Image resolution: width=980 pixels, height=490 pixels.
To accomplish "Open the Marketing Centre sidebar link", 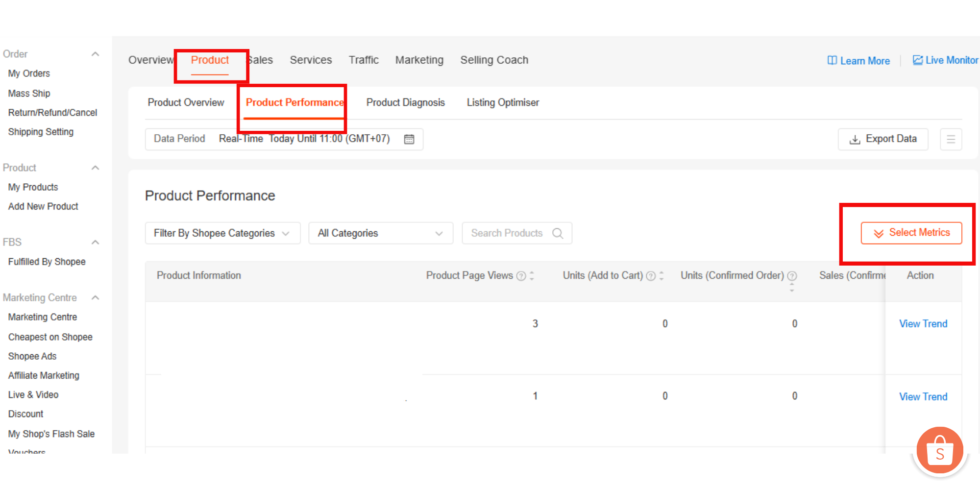I will [42, 318].
